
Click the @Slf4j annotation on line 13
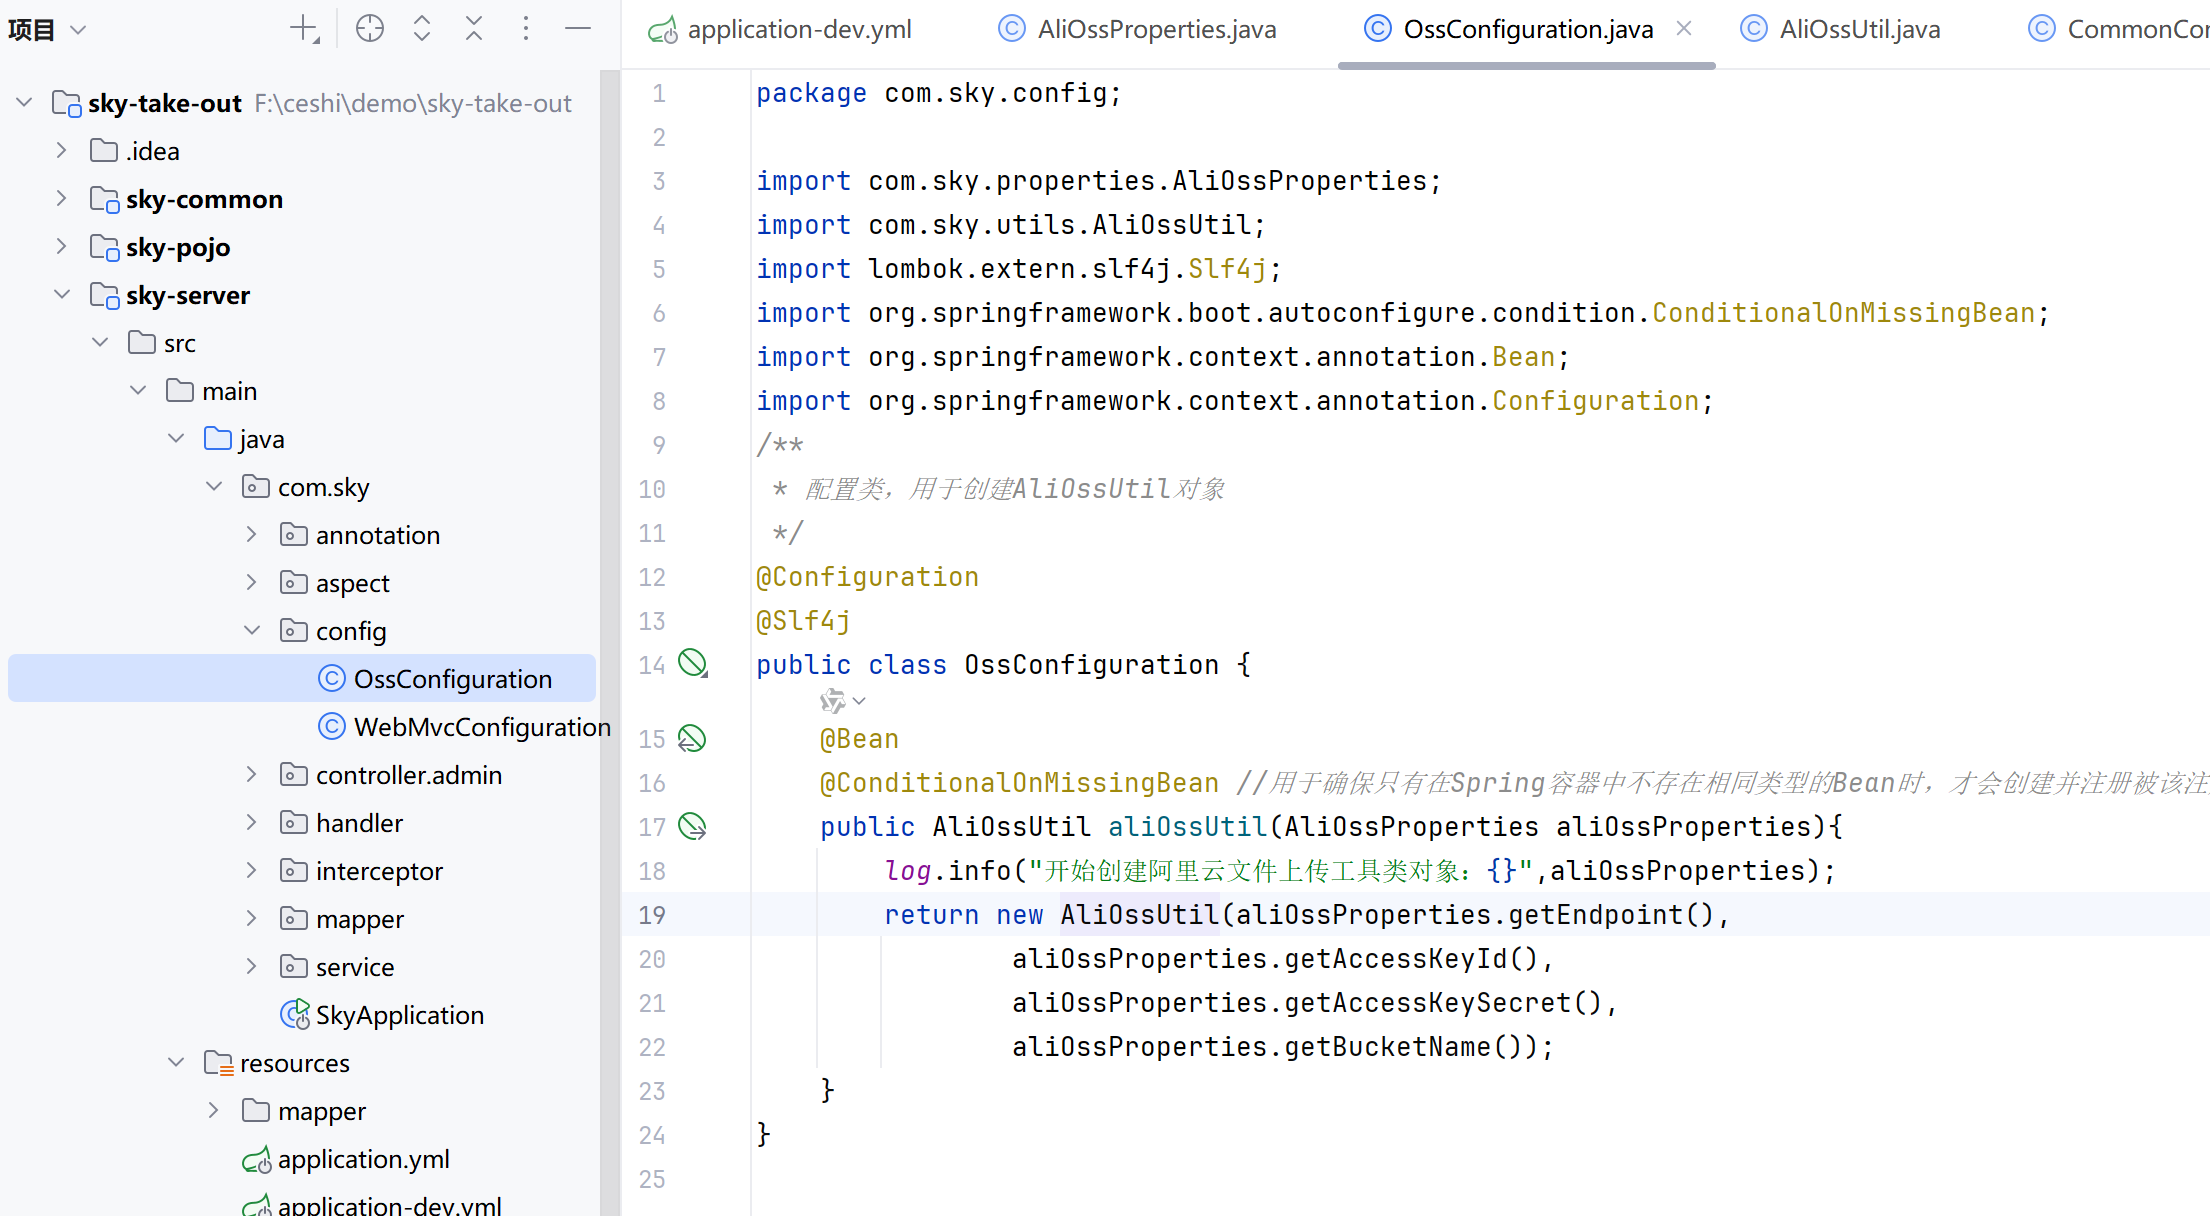click(803, 621)
